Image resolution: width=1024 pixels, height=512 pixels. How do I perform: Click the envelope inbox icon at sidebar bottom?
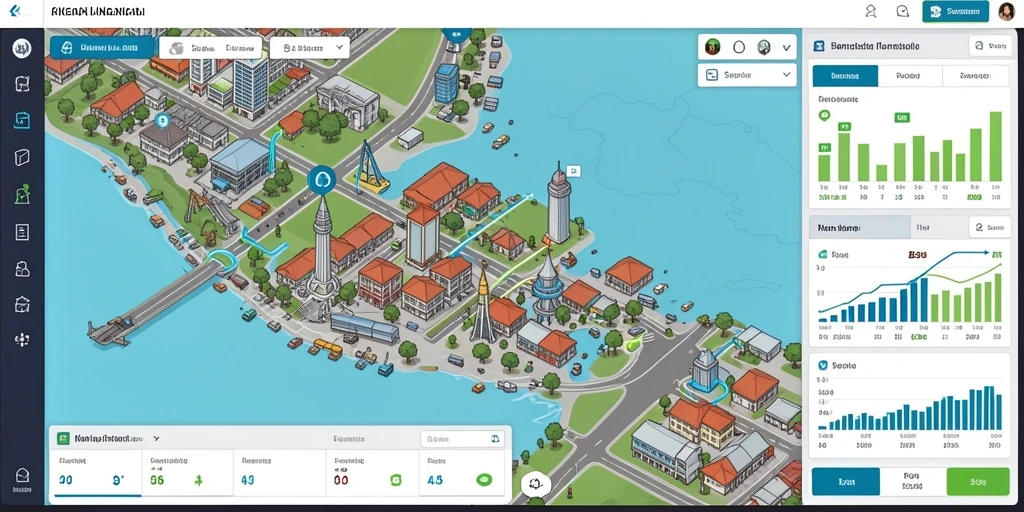22,476
